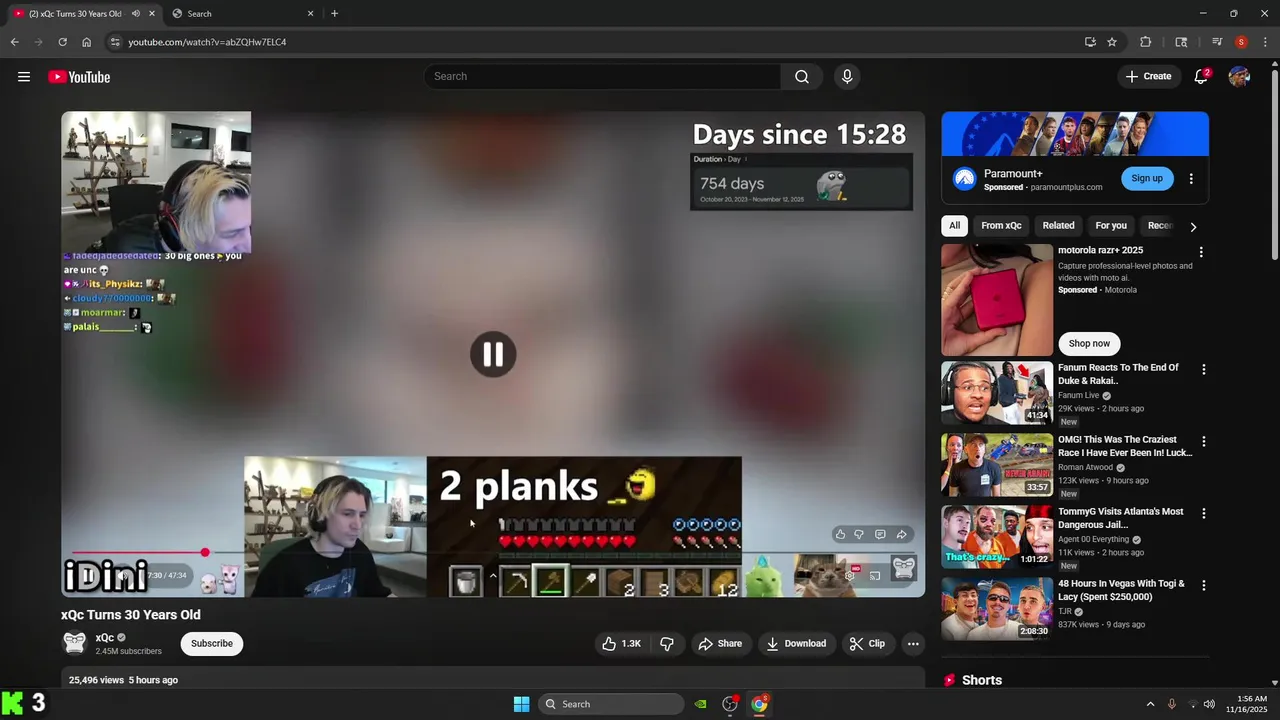Open the YouTube account avatar menu
This screenshot has width=1280, height=720.
coord(1239,77)
